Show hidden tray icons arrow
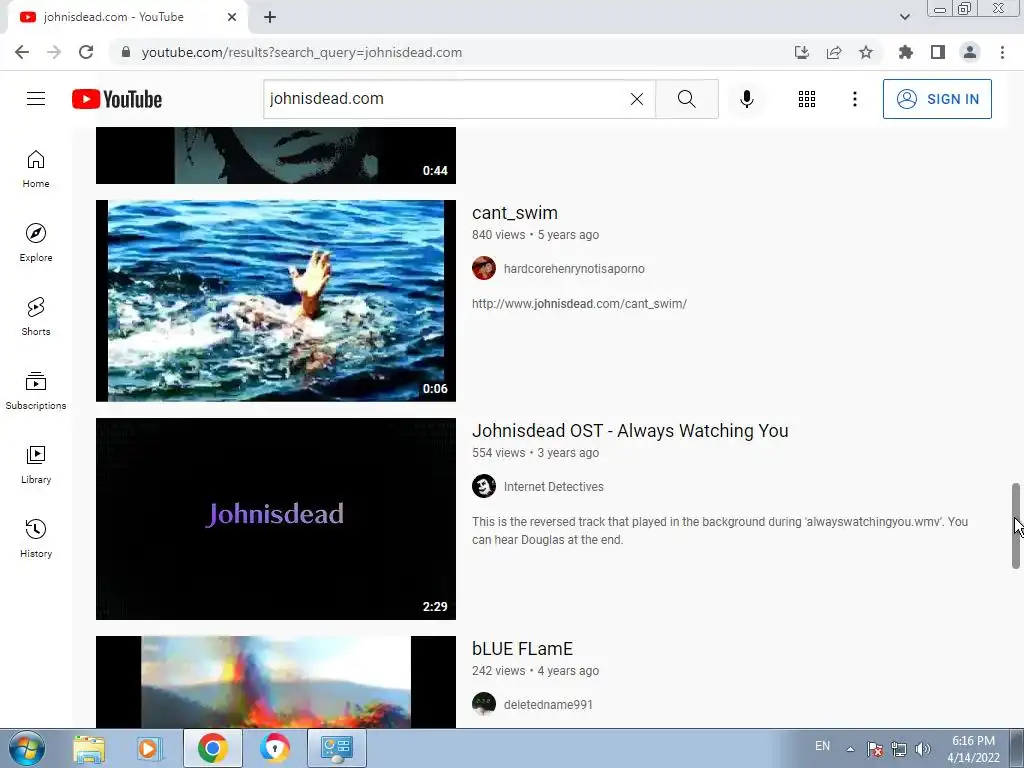This screenshot has width=1024, height=768. click(850, 749)
